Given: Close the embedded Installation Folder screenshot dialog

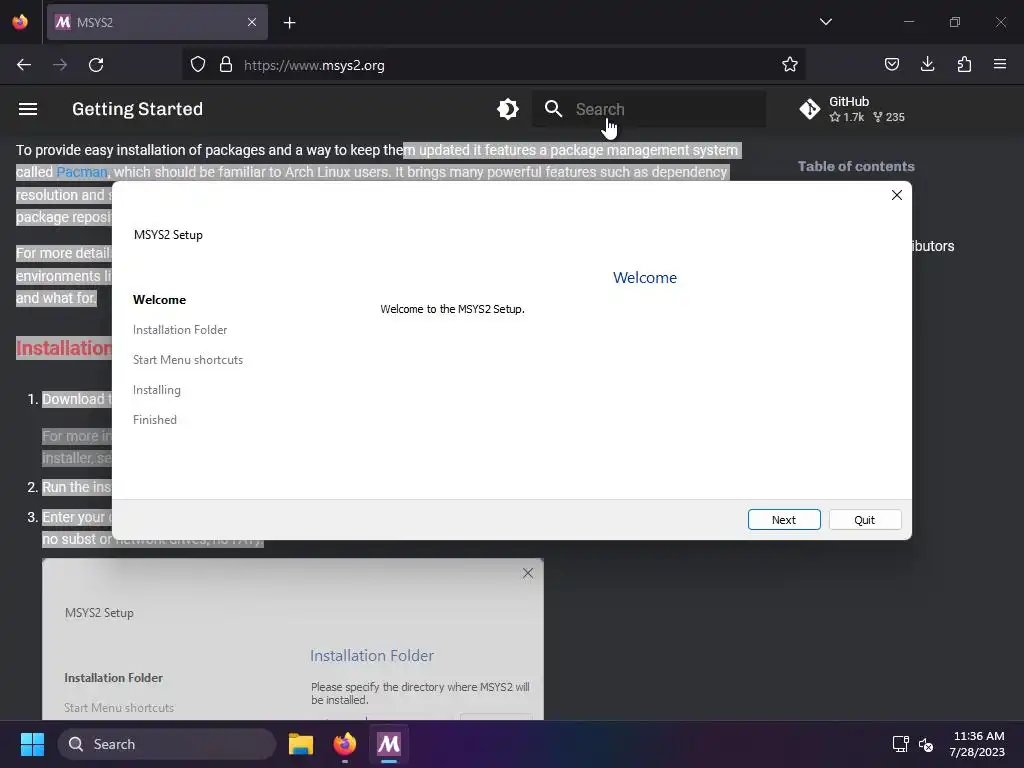Looking at the screenshot, I should (x=528, y=573).
